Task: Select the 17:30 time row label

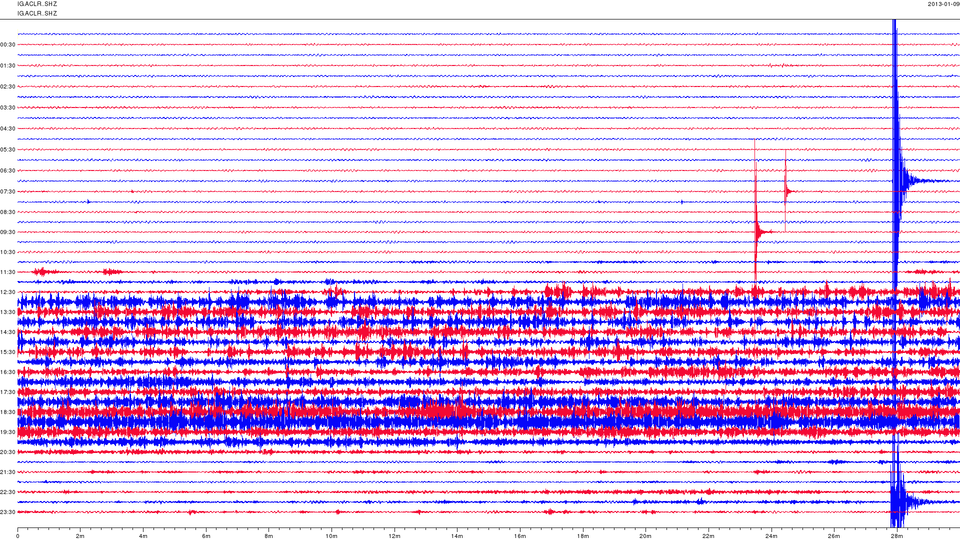Action: [x=7, y=392]
